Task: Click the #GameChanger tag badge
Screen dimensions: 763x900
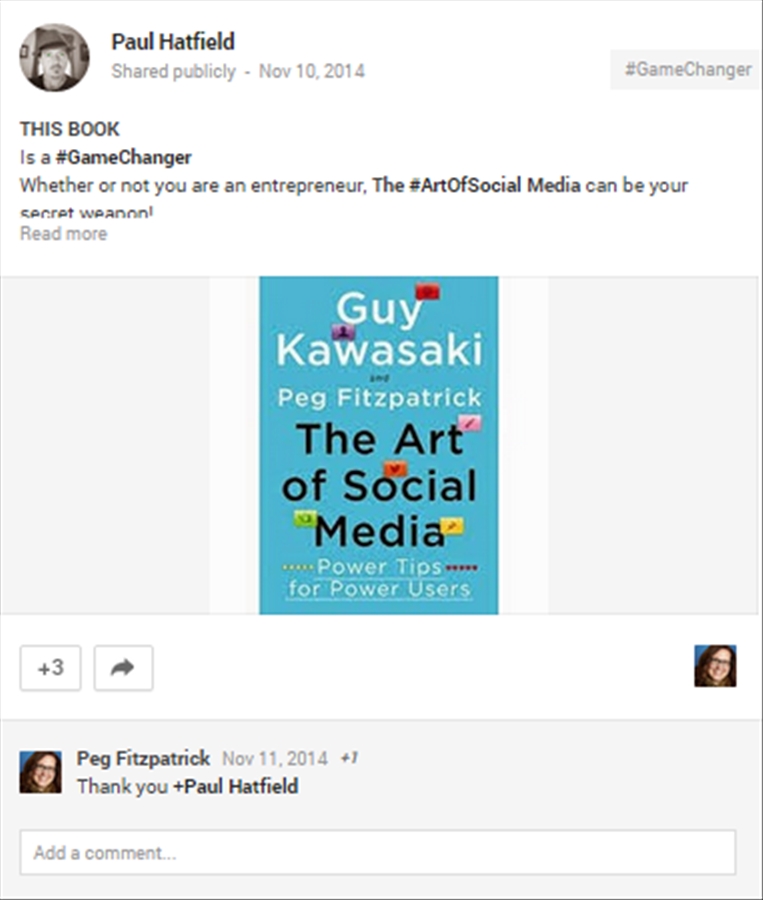Action: coord(687,69)
